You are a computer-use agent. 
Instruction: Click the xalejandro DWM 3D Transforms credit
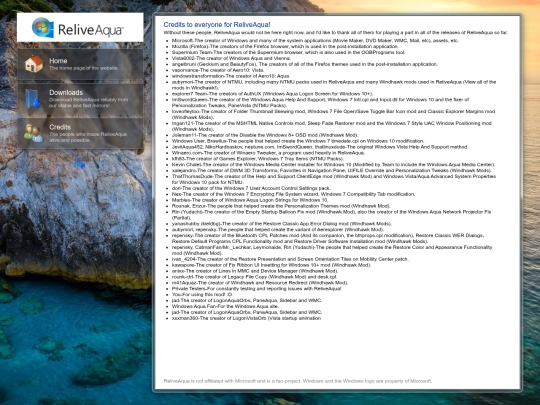pos(332,170)
